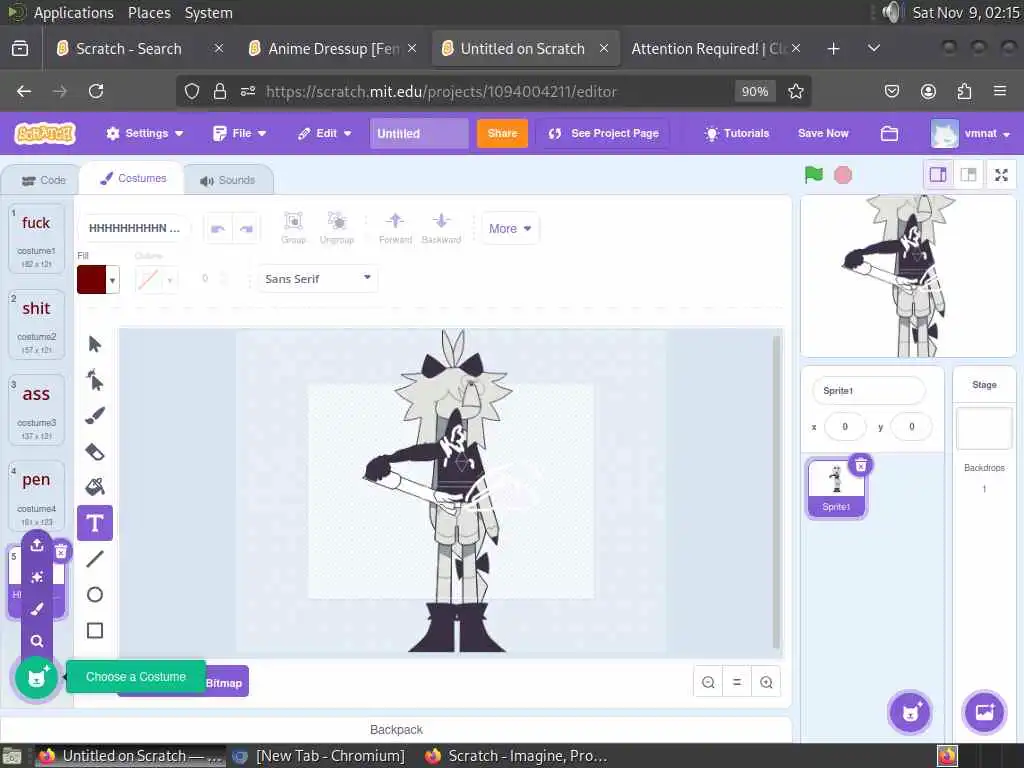The width and height of the screenshot is (1024, 768).
Task: Switch to large stage layout
Action: 968,175
